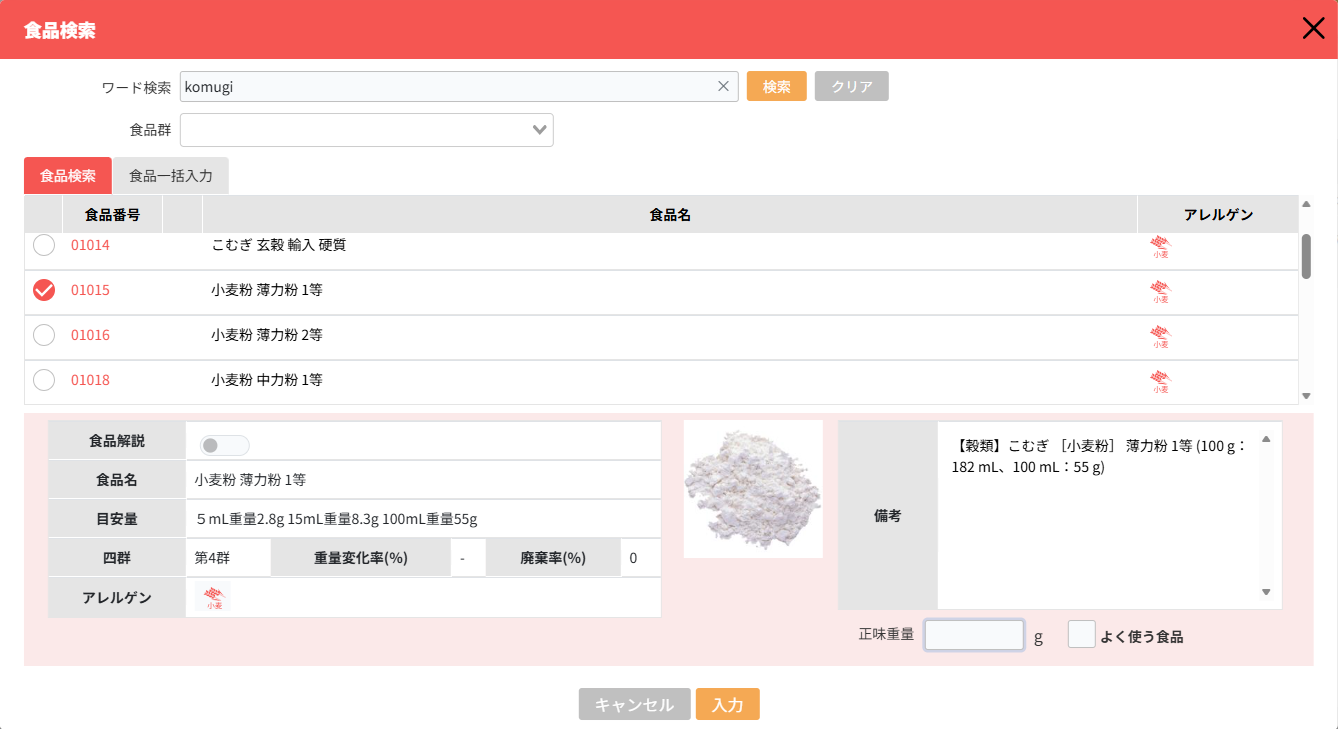Click wheat allergen icon in row 01016
The height and width of the screenshot is (729, 1338).
pyautogui.click(x=1160, y=337)
